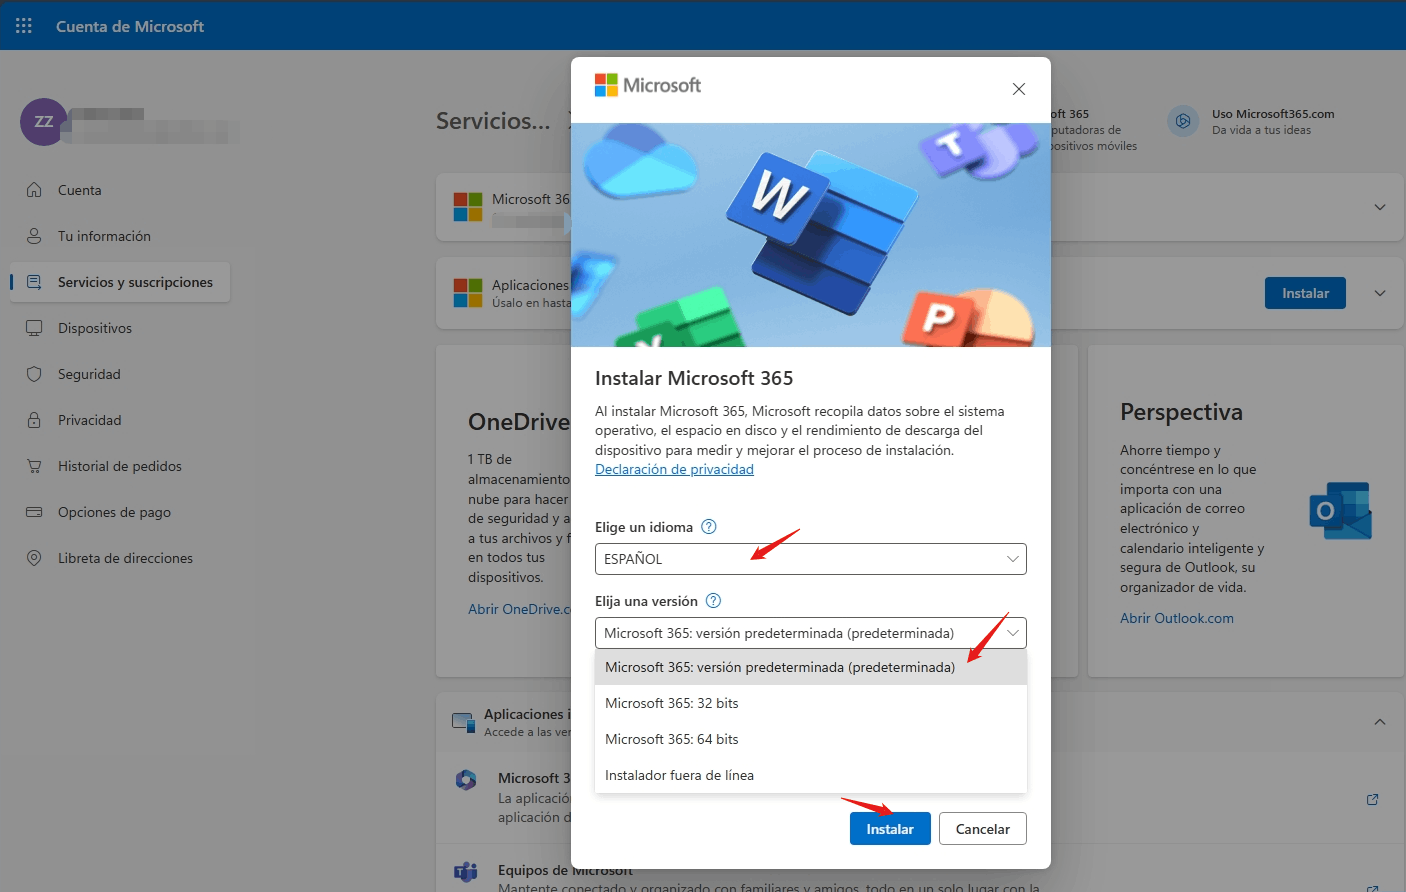Click the Tu información person icon

point(34,236)
